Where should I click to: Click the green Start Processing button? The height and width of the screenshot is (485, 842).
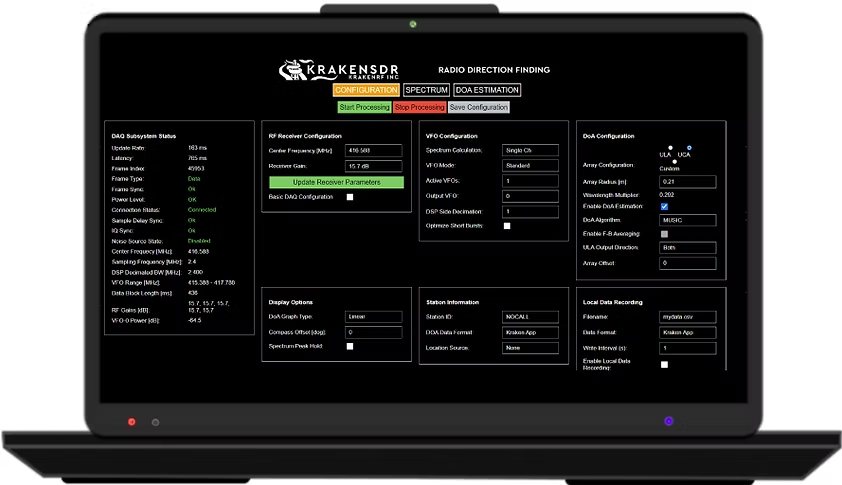click(364, 107)
